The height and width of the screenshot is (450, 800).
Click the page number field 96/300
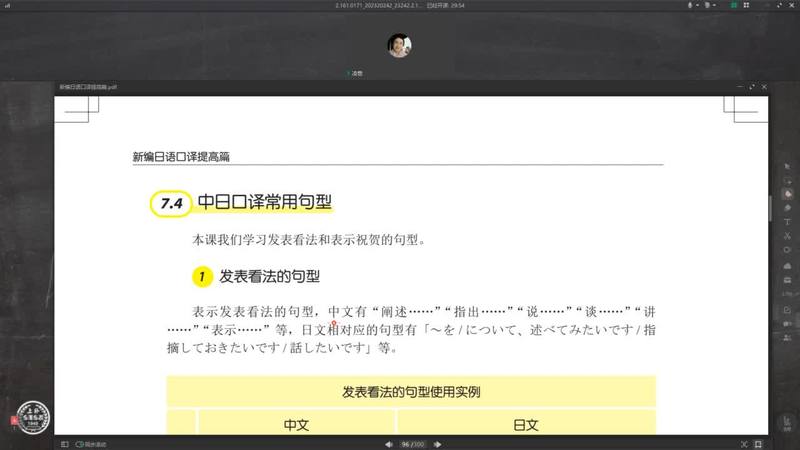click(x=412, y=443)
